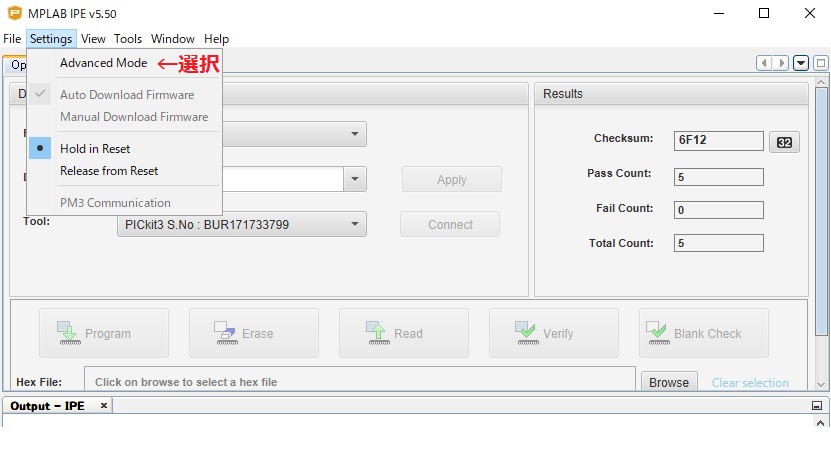This screenshot has height=475, width=831.
Task: Click the Program button
Action: pyautogui.click(x=104, y=333)
